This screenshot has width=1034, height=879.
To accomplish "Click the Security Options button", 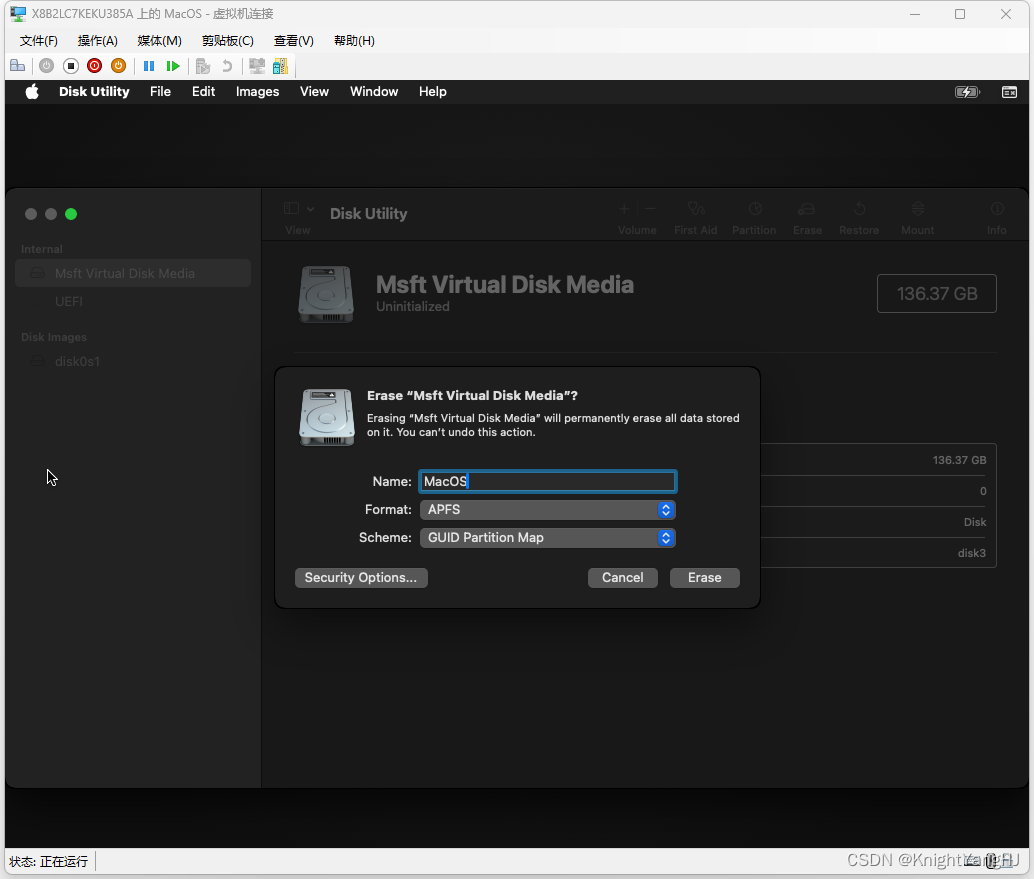I will pyautogui.click(x=361, y=578).
